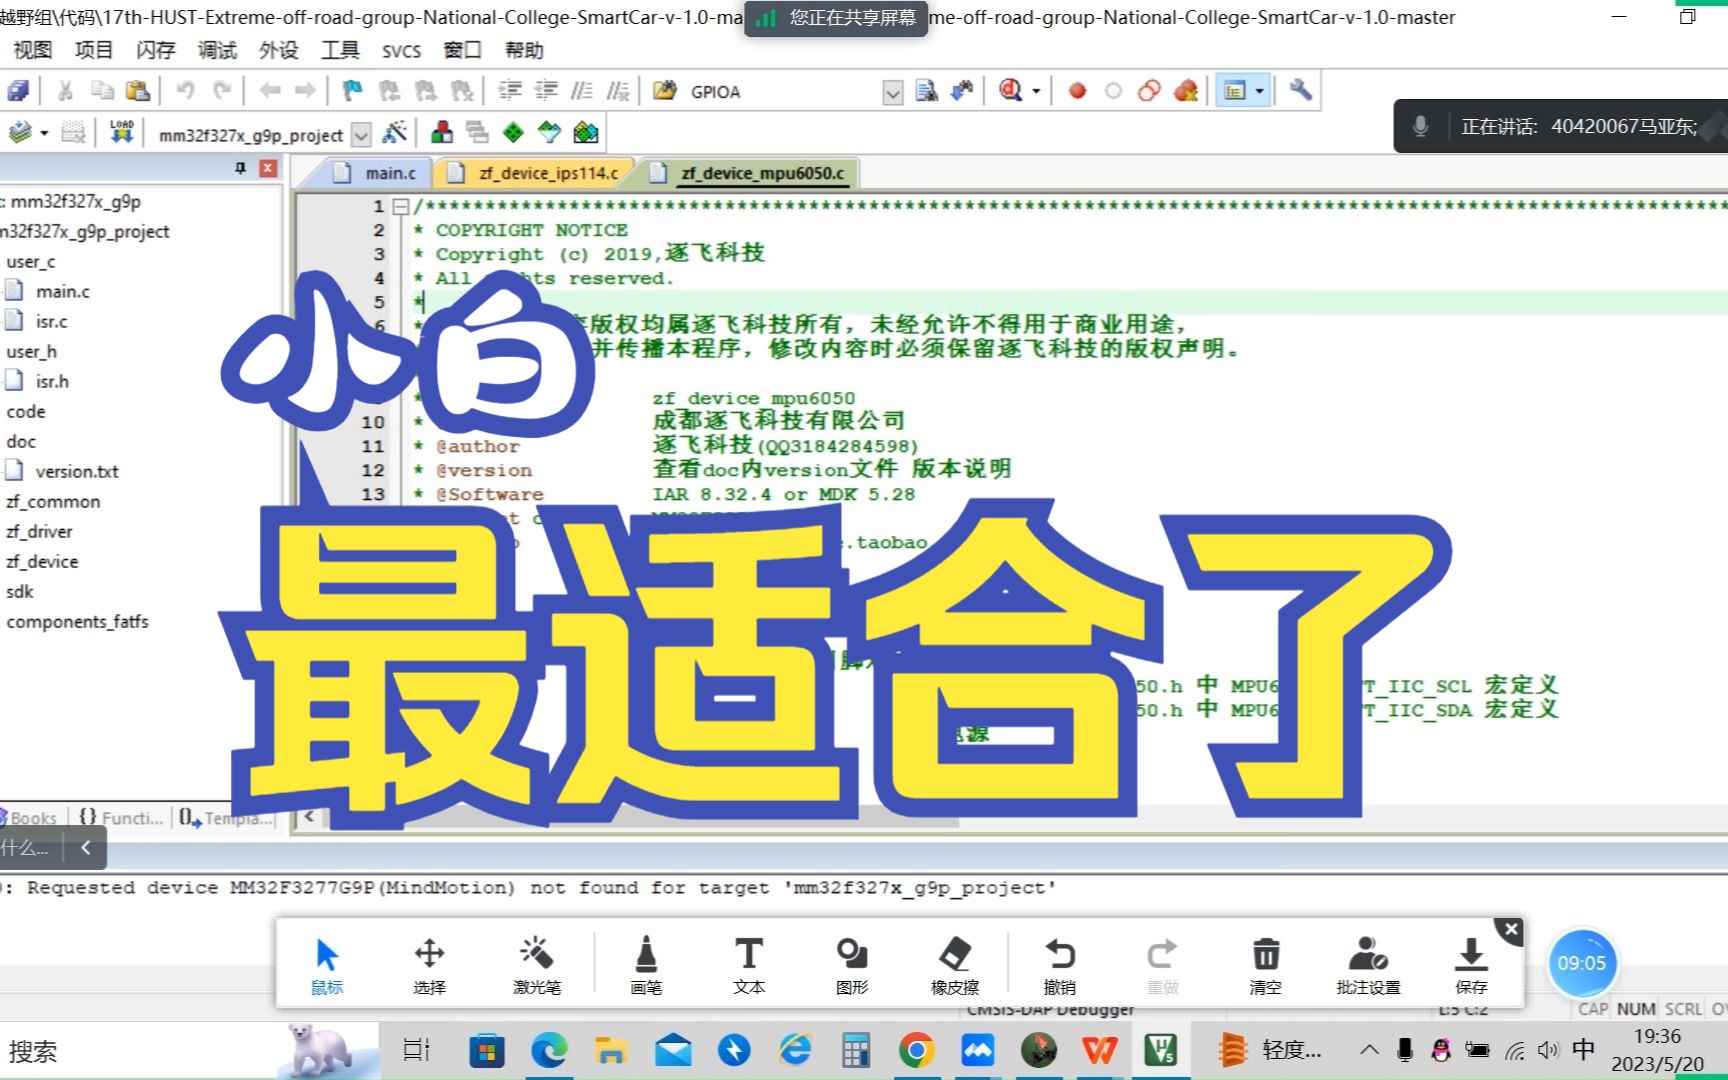
Task: Switch input language via the 中 tray indicator
Action: pyautogui.click(x=1583, y=1051)
